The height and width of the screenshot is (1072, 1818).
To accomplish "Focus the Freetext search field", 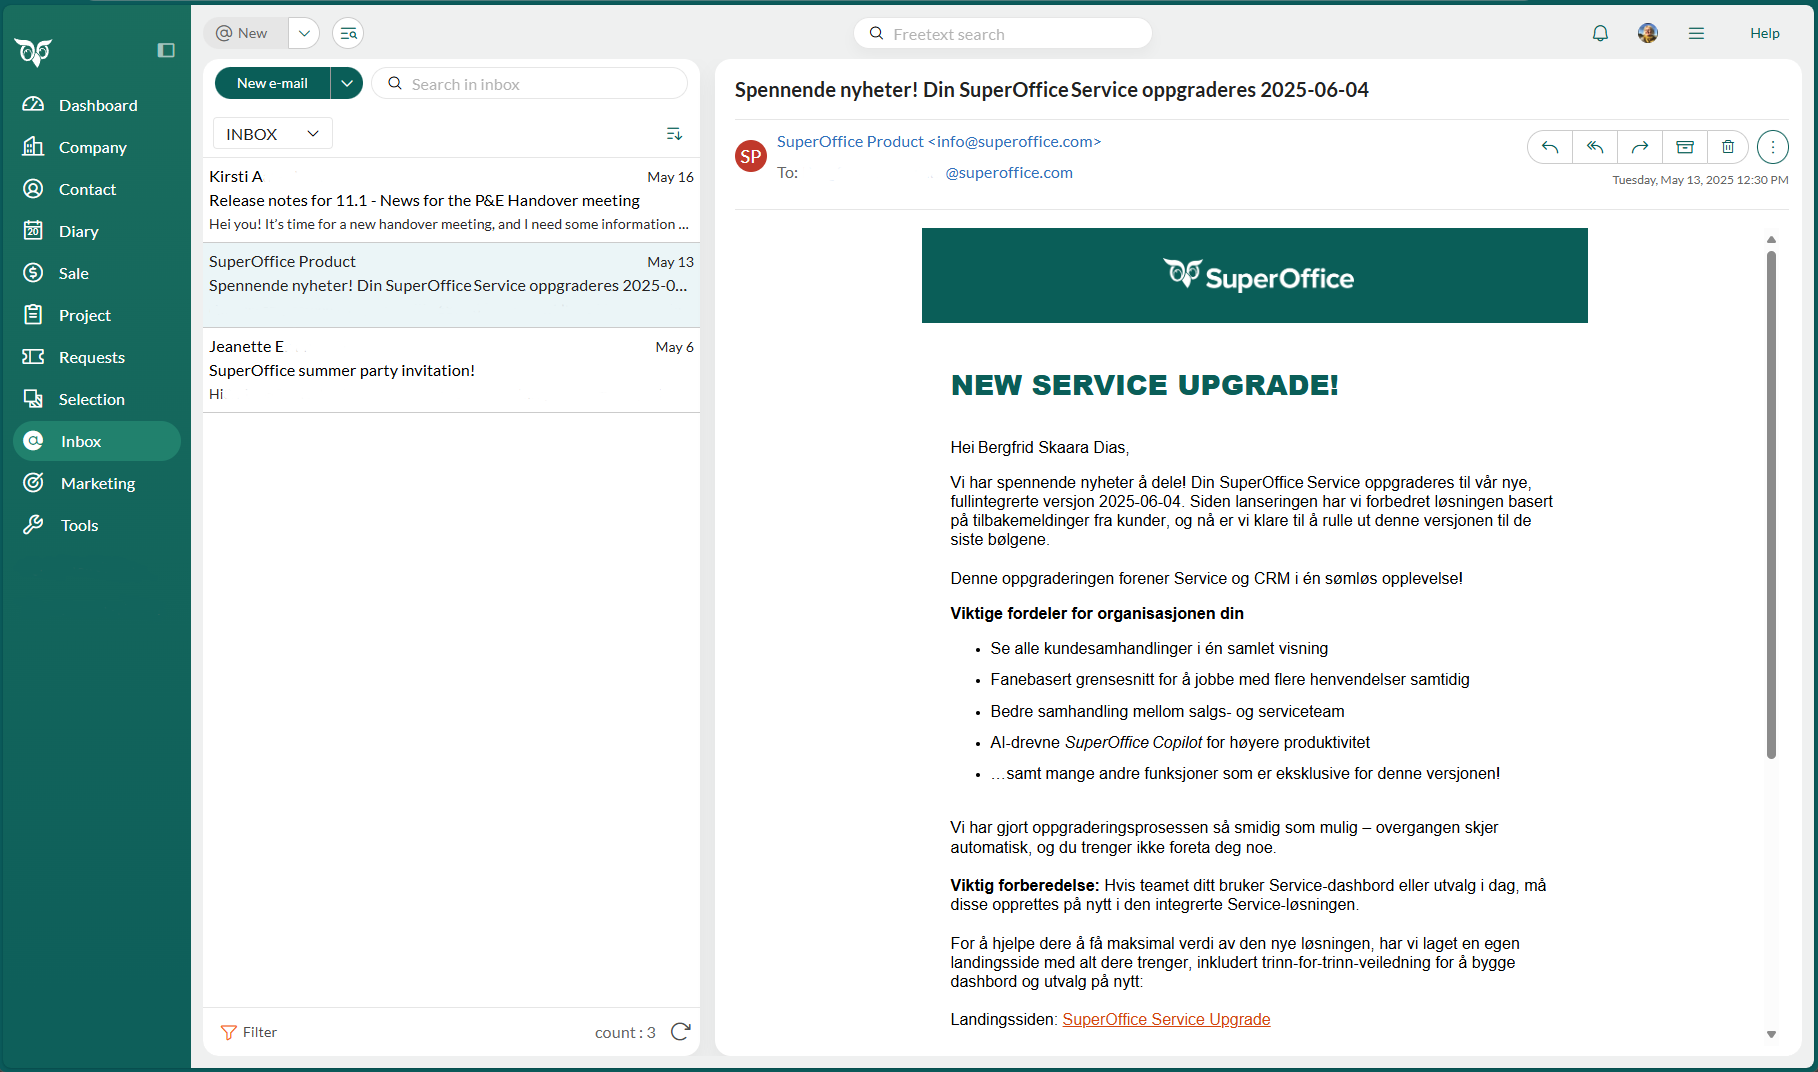I will tap(1003, 34).
